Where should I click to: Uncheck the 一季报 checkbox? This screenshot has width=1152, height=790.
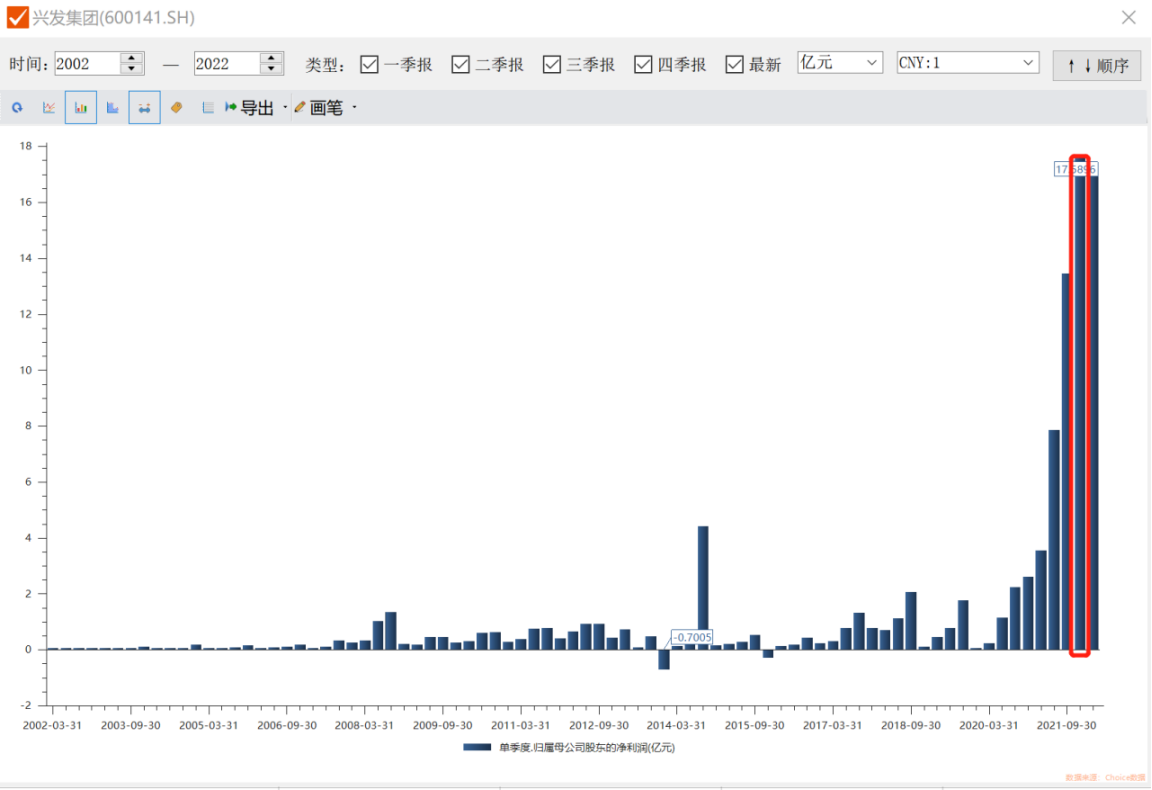(369, 64)
